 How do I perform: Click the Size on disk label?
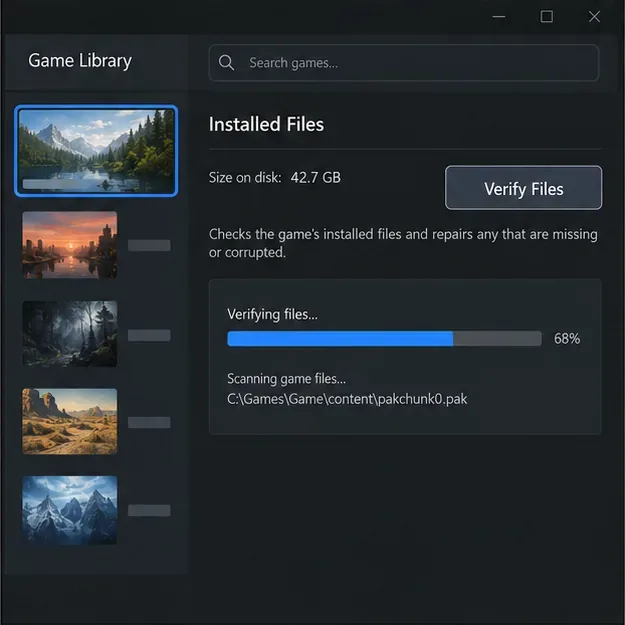tap(245, 177)
